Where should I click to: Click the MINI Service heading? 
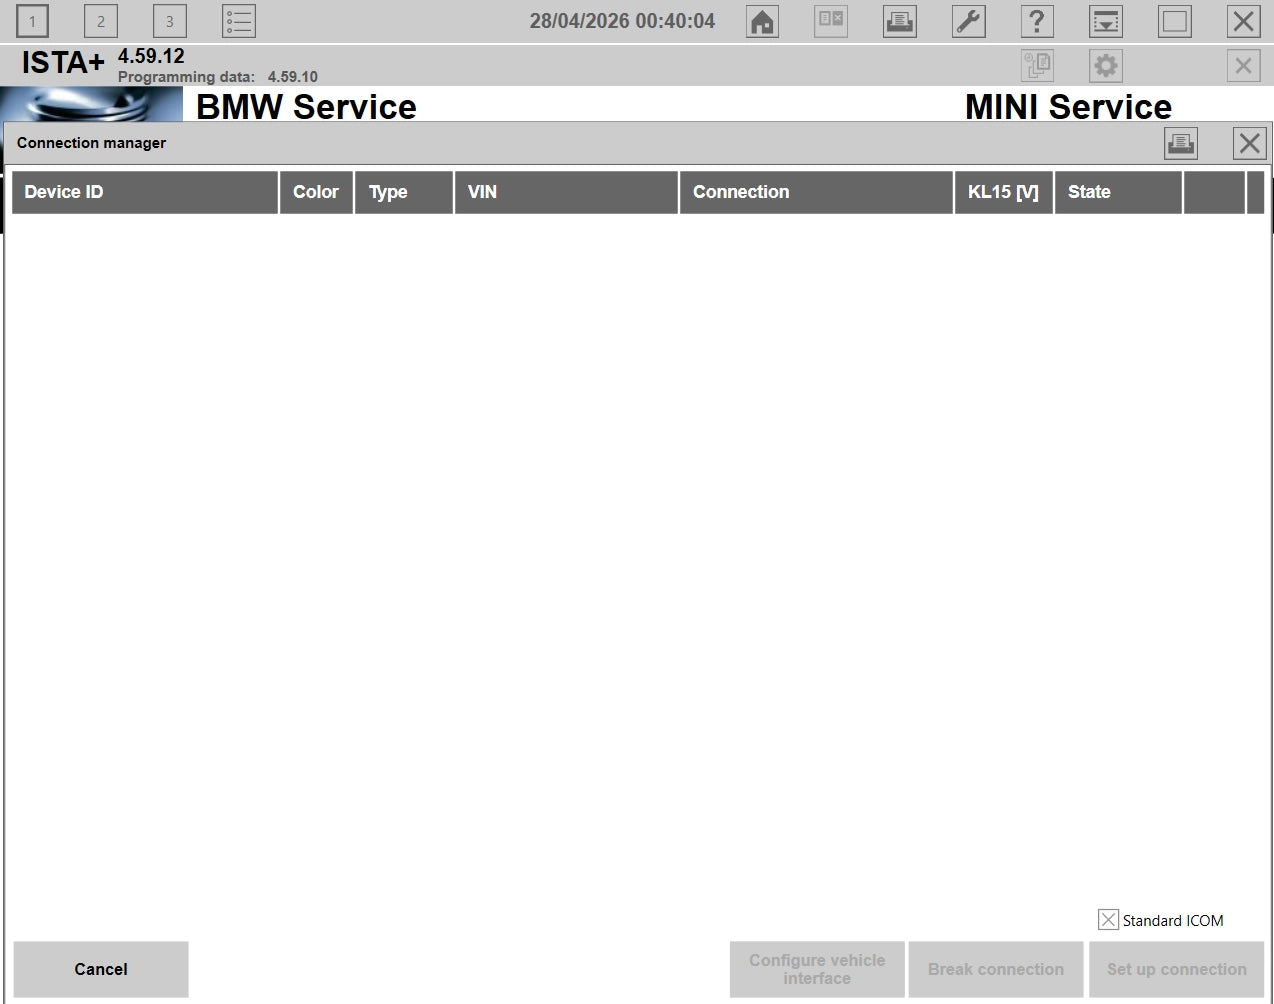point(1068,106)
